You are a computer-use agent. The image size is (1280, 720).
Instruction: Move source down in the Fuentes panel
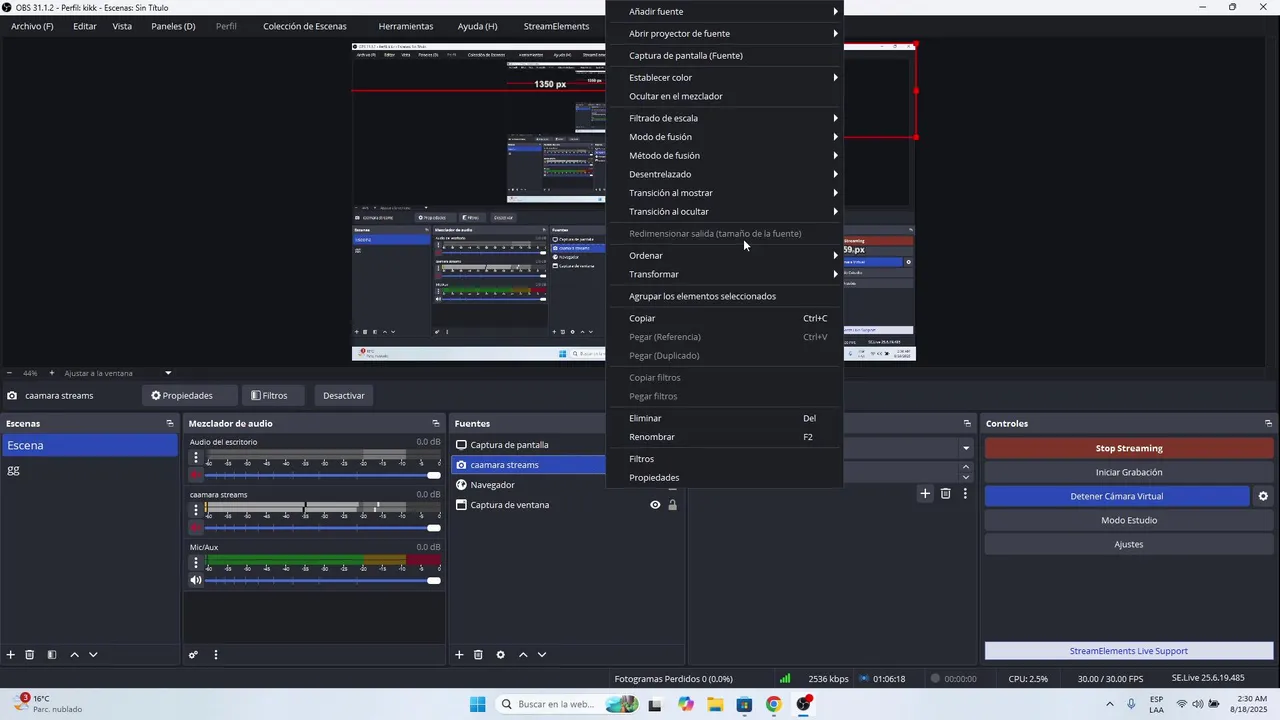[541, 655]
